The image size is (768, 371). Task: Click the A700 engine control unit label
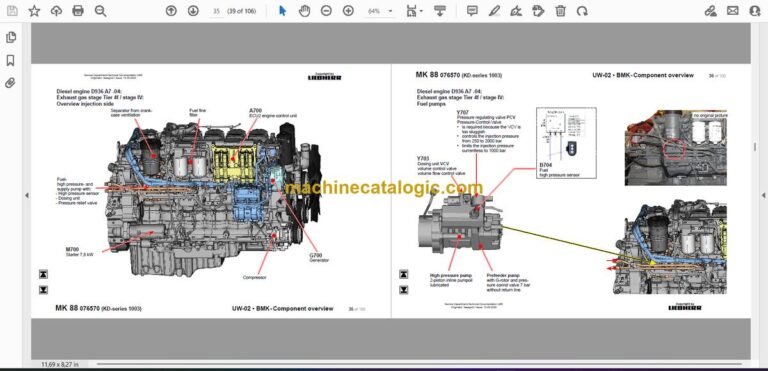[273, 113]
